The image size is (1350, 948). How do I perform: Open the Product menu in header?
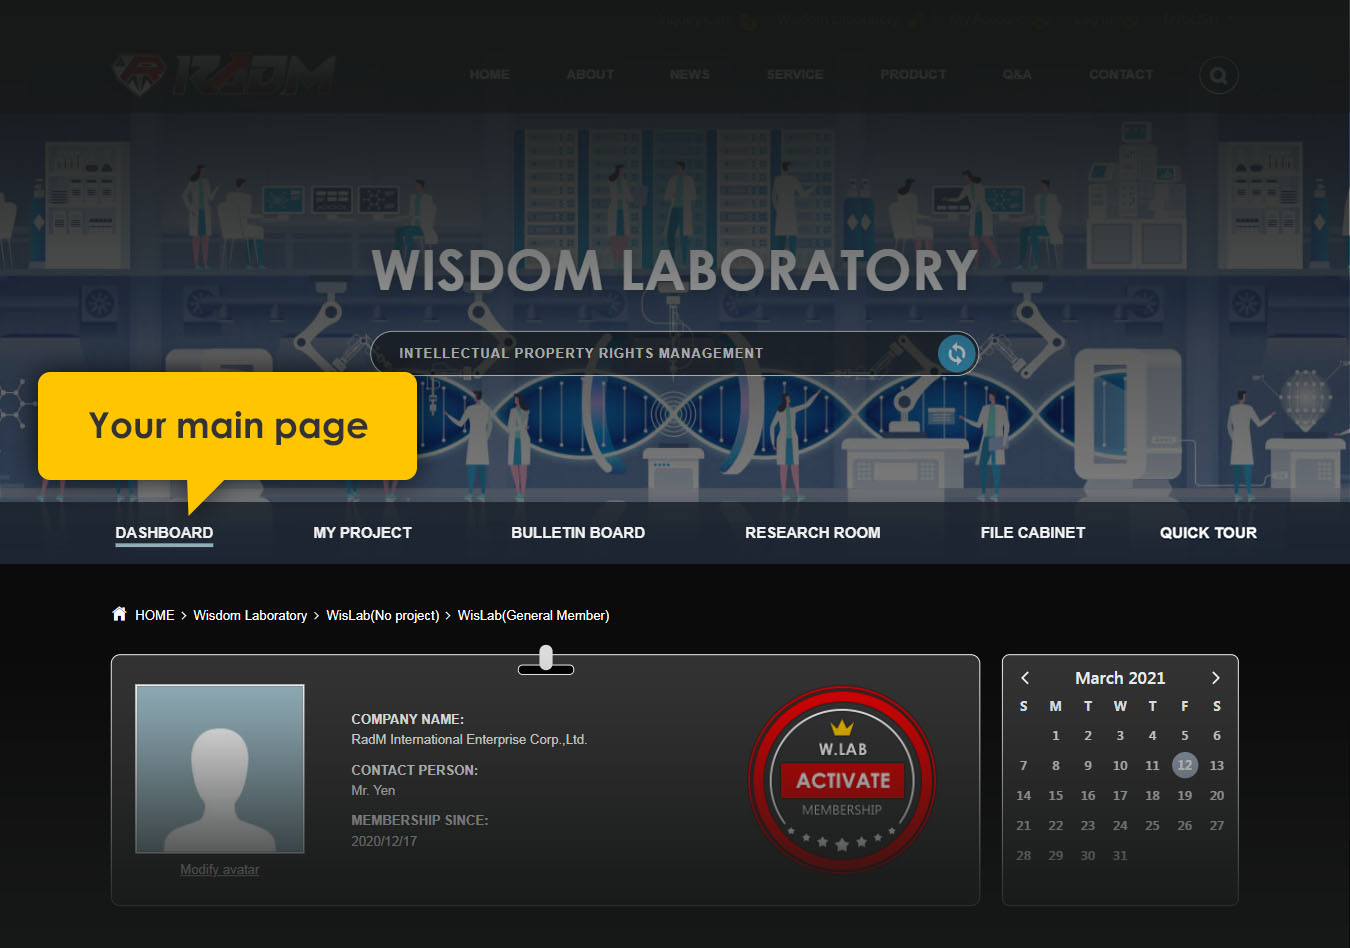coord(912,75)
